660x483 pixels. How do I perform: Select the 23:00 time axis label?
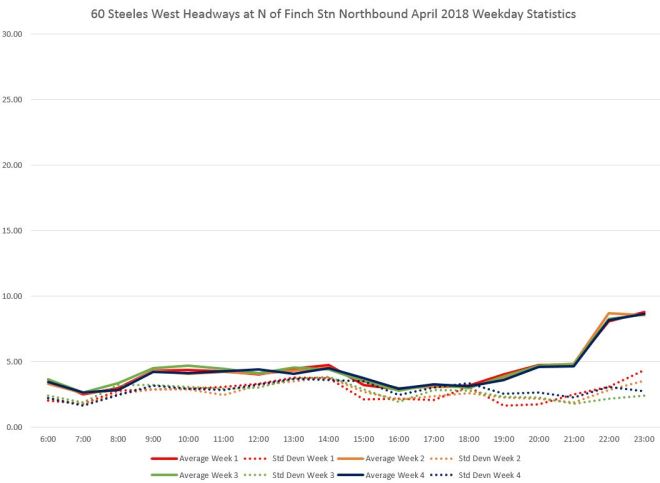[x=645, y=439]
